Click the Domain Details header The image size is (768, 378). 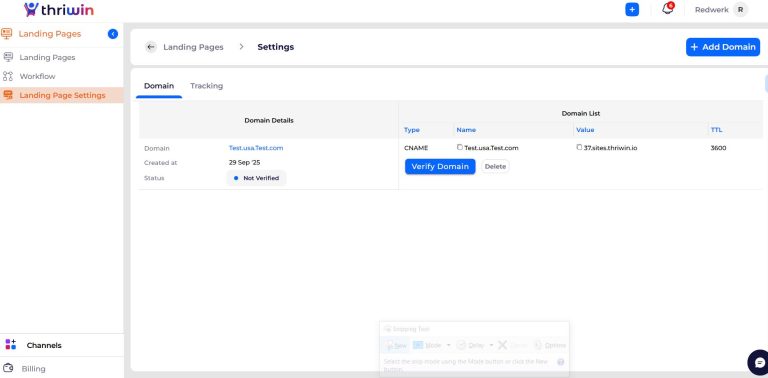tap(269, 120)
